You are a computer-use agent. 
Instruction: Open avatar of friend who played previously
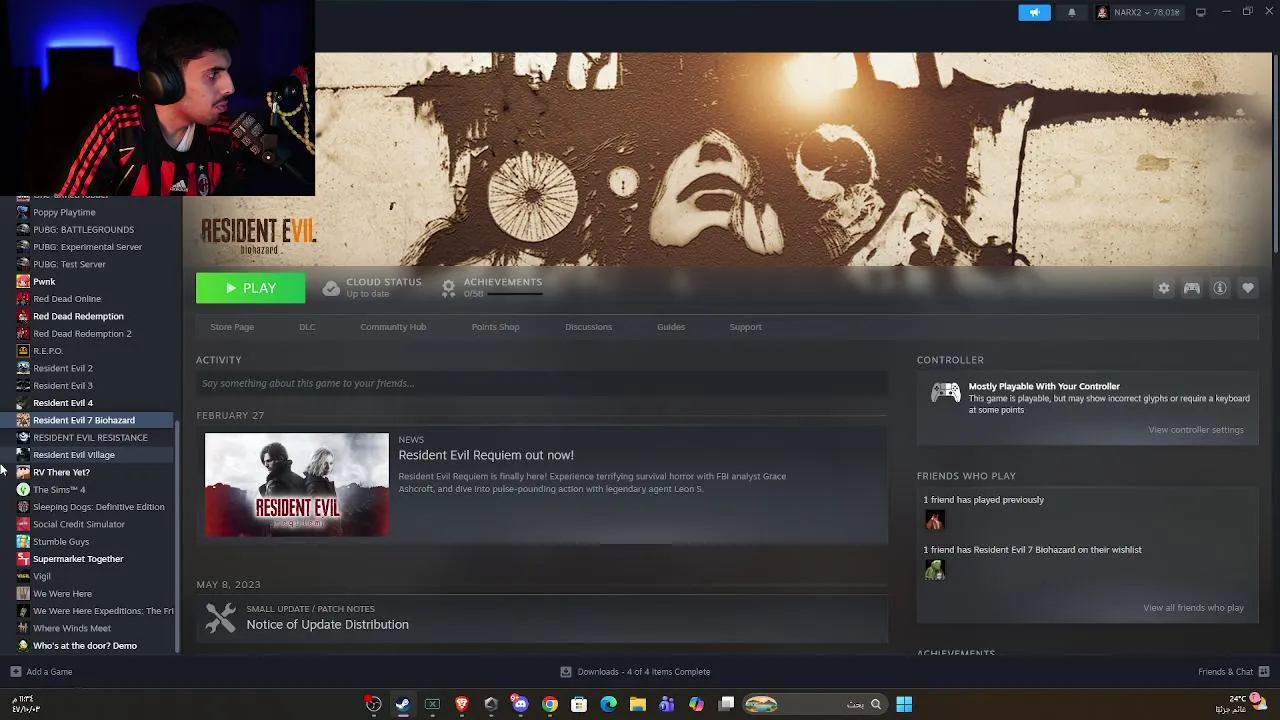(x=934, y=520)
